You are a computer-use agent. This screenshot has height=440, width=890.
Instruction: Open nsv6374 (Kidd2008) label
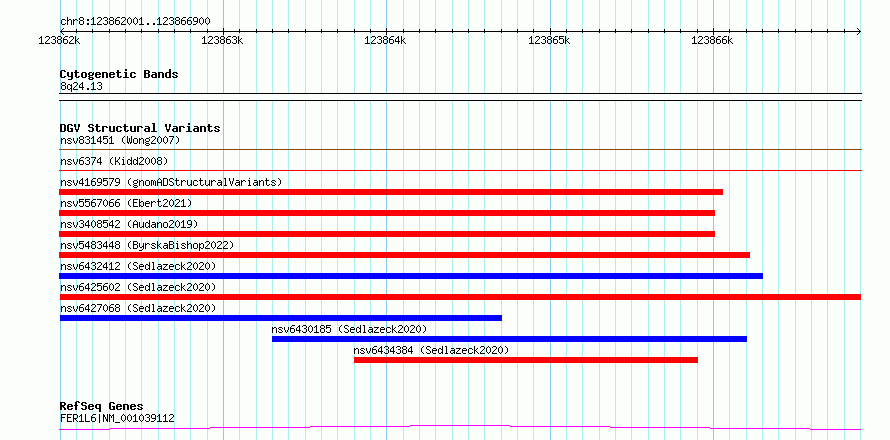[114, 161]
